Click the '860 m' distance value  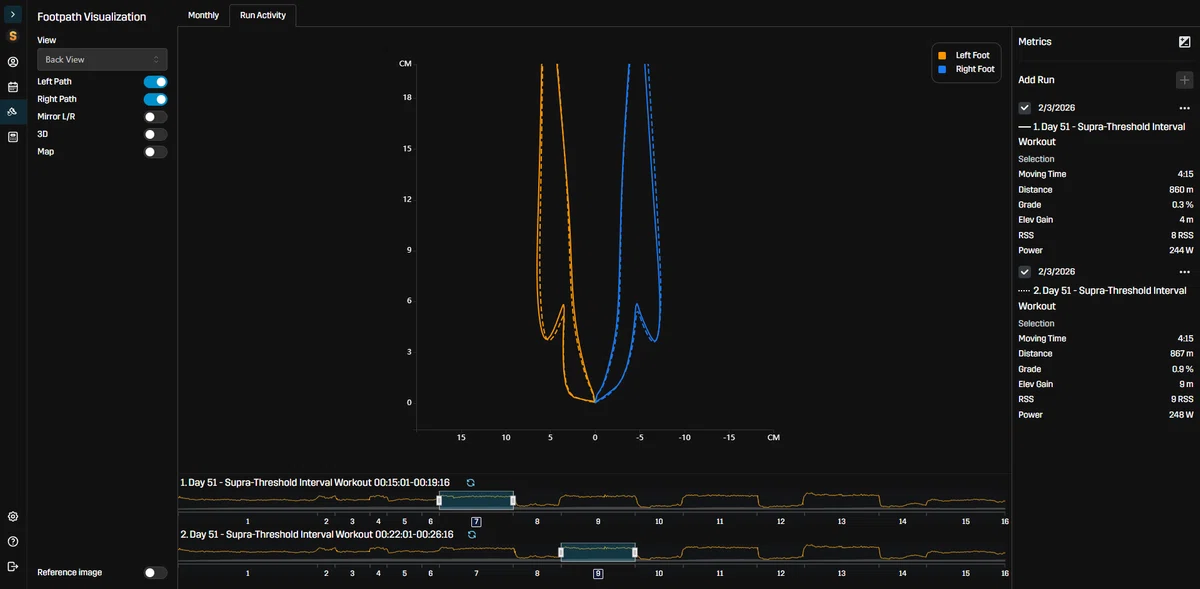click(x=1182, y=190)
